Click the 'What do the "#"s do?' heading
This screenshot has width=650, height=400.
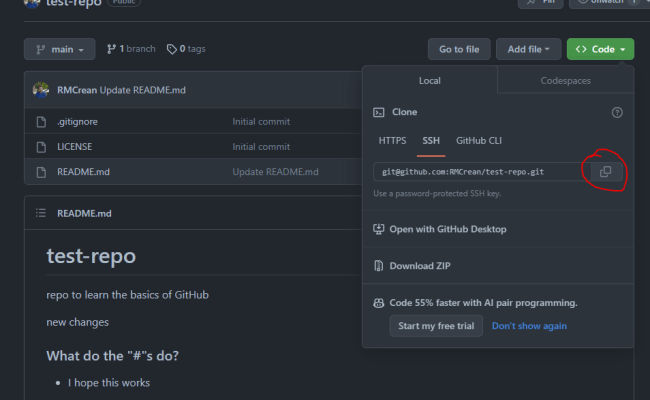[x=112, y=356]
